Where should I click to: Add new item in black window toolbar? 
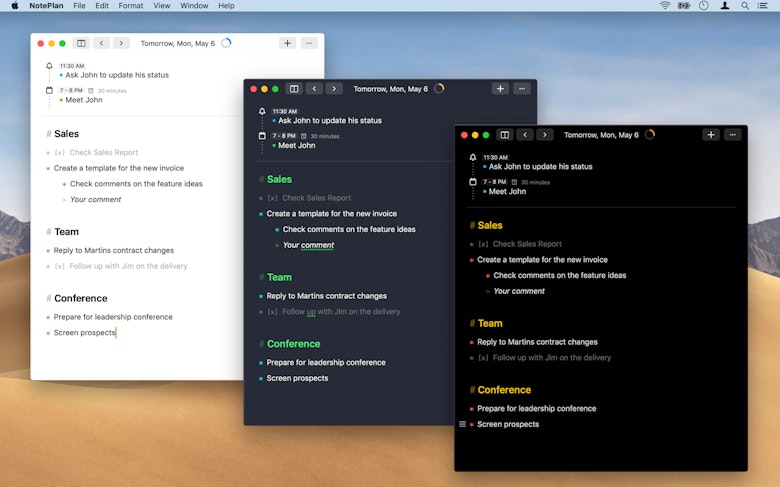(711, 135)
